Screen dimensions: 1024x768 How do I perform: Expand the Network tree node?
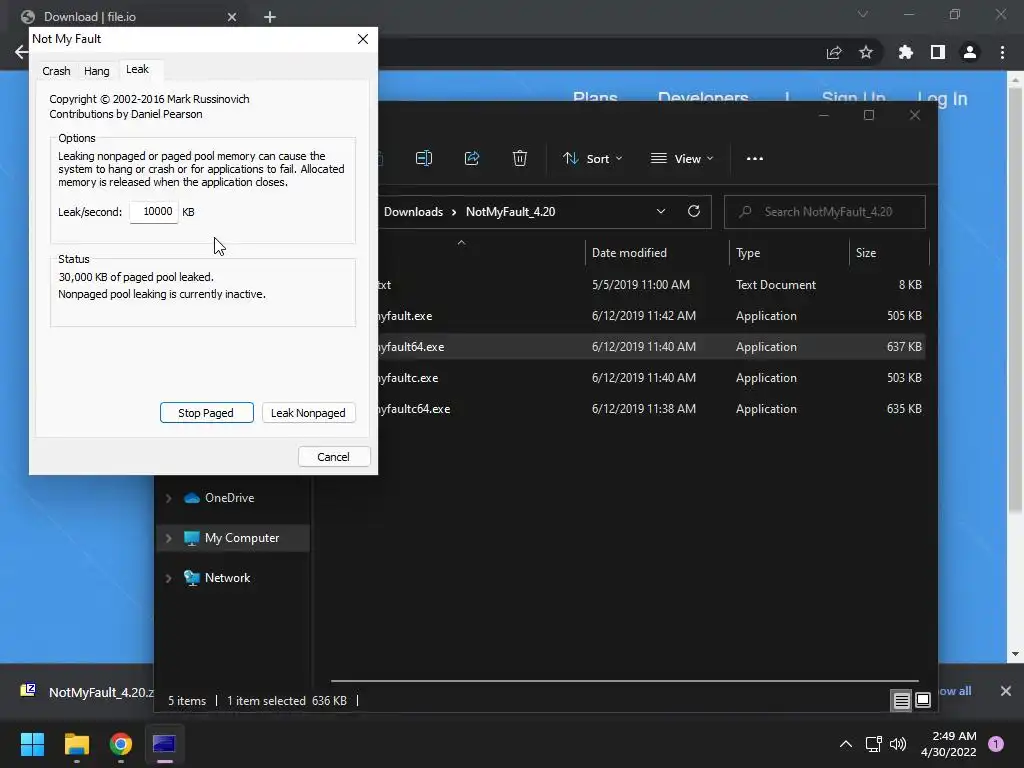pyautogui.click(x=168, y=578)
